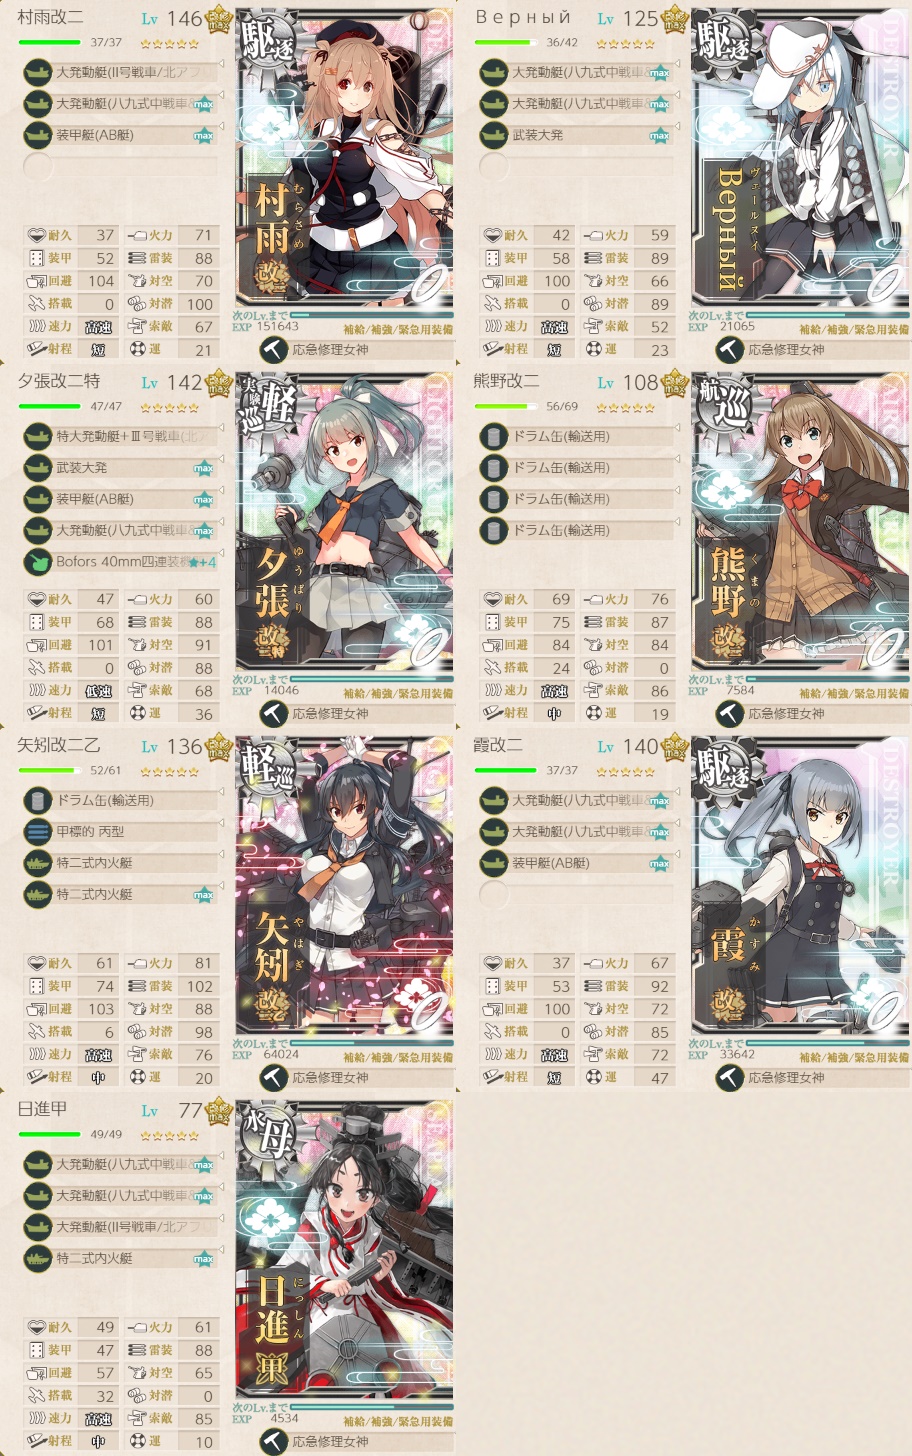Select Верный's empty fourth equipment slot
The image size is (912, 1456).
pyautogui.click(x=576, y=166)
